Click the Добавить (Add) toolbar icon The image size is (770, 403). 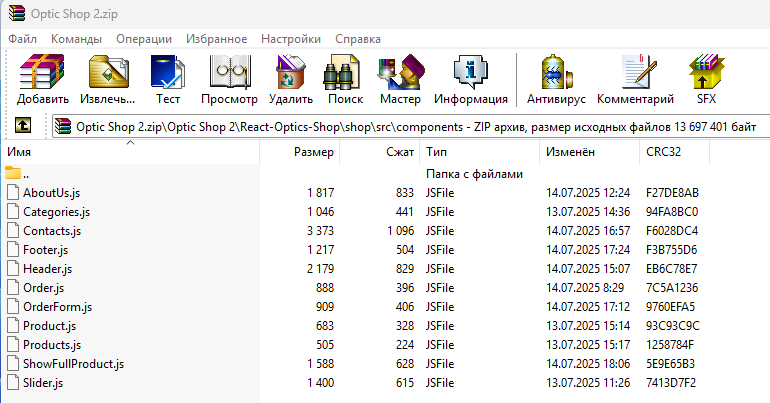click(x=42, y=79)
